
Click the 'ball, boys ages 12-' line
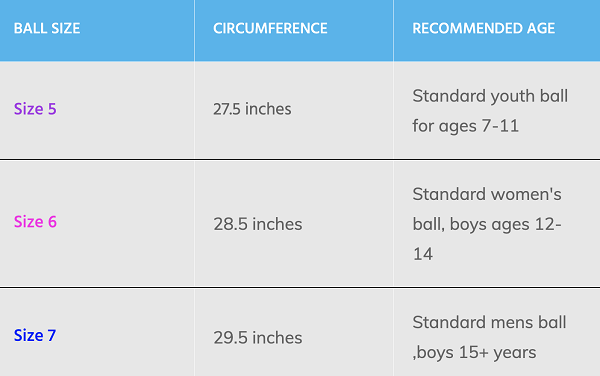(487, 225)
